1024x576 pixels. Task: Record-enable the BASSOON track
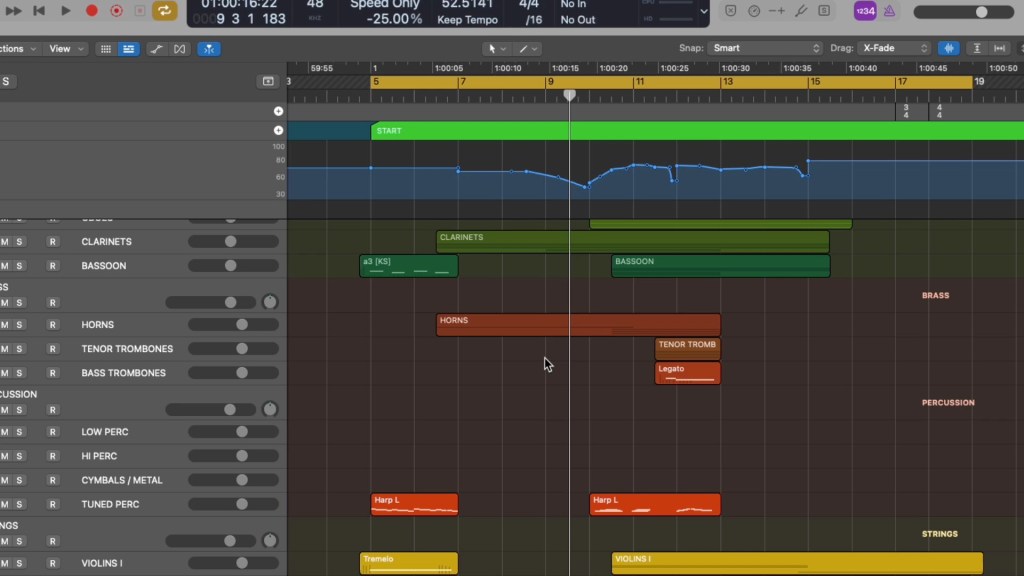tap(53, 266)
